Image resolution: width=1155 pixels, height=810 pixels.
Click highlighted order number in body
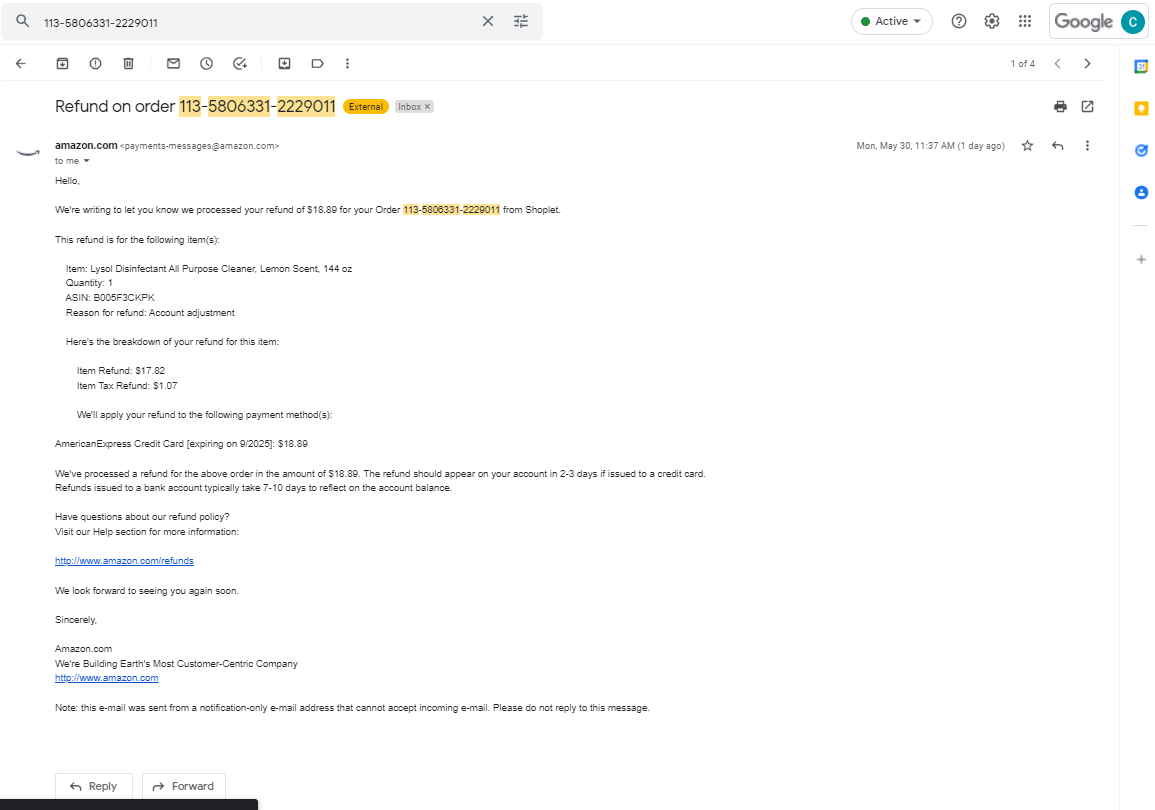[x=452, y=210]
